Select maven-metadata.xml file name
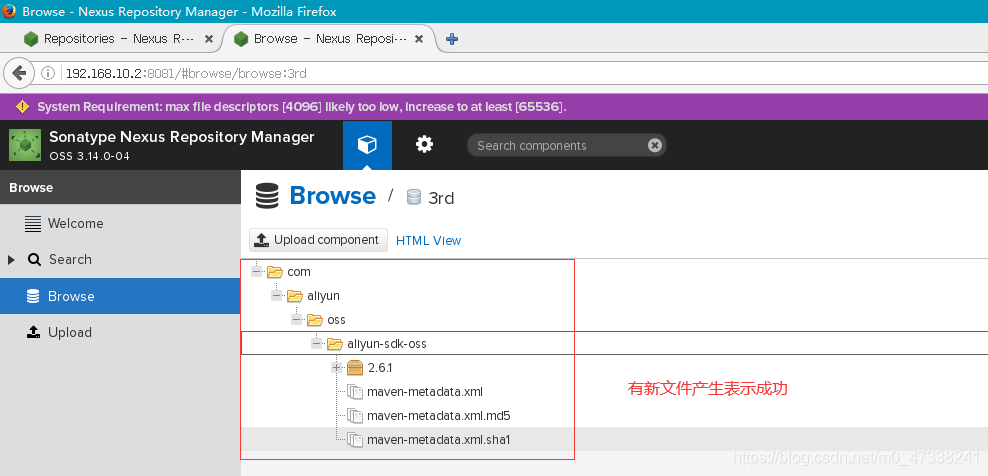This screenshot has height=476, width=988. [x=425, y=392]
